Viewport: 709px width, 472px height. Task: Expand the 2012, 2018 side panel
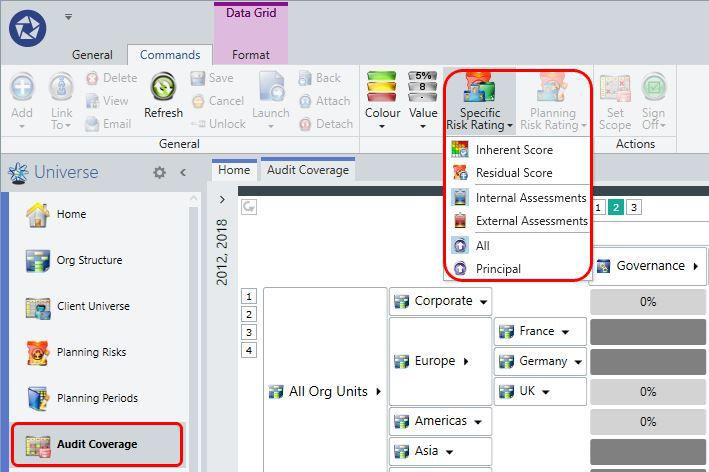(222, 199)
